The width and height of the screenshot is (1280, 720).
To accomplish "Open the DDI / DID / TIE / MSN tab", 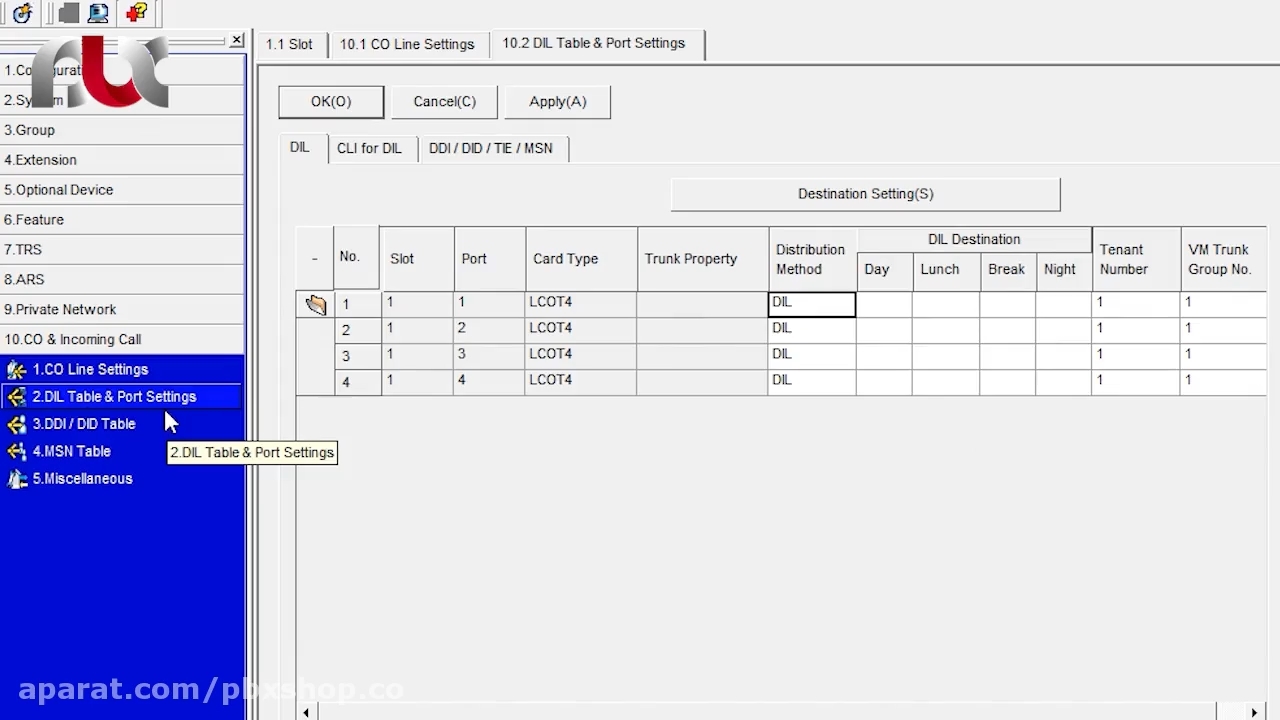I will (x=490, y=148).
